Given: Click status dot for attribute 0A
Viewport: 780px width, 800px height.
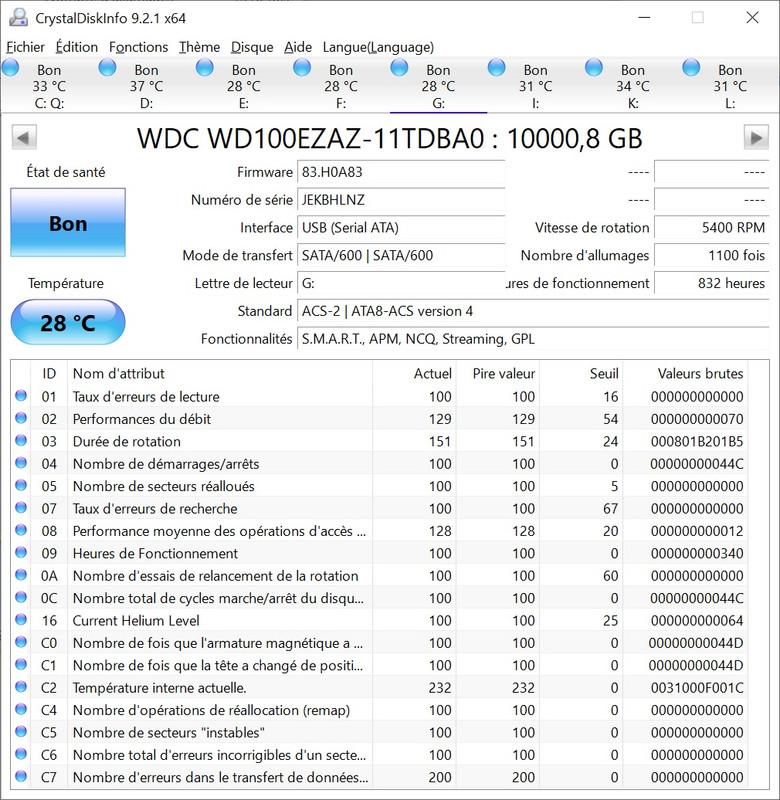Looking at the screenshot, I should (21, 574).
